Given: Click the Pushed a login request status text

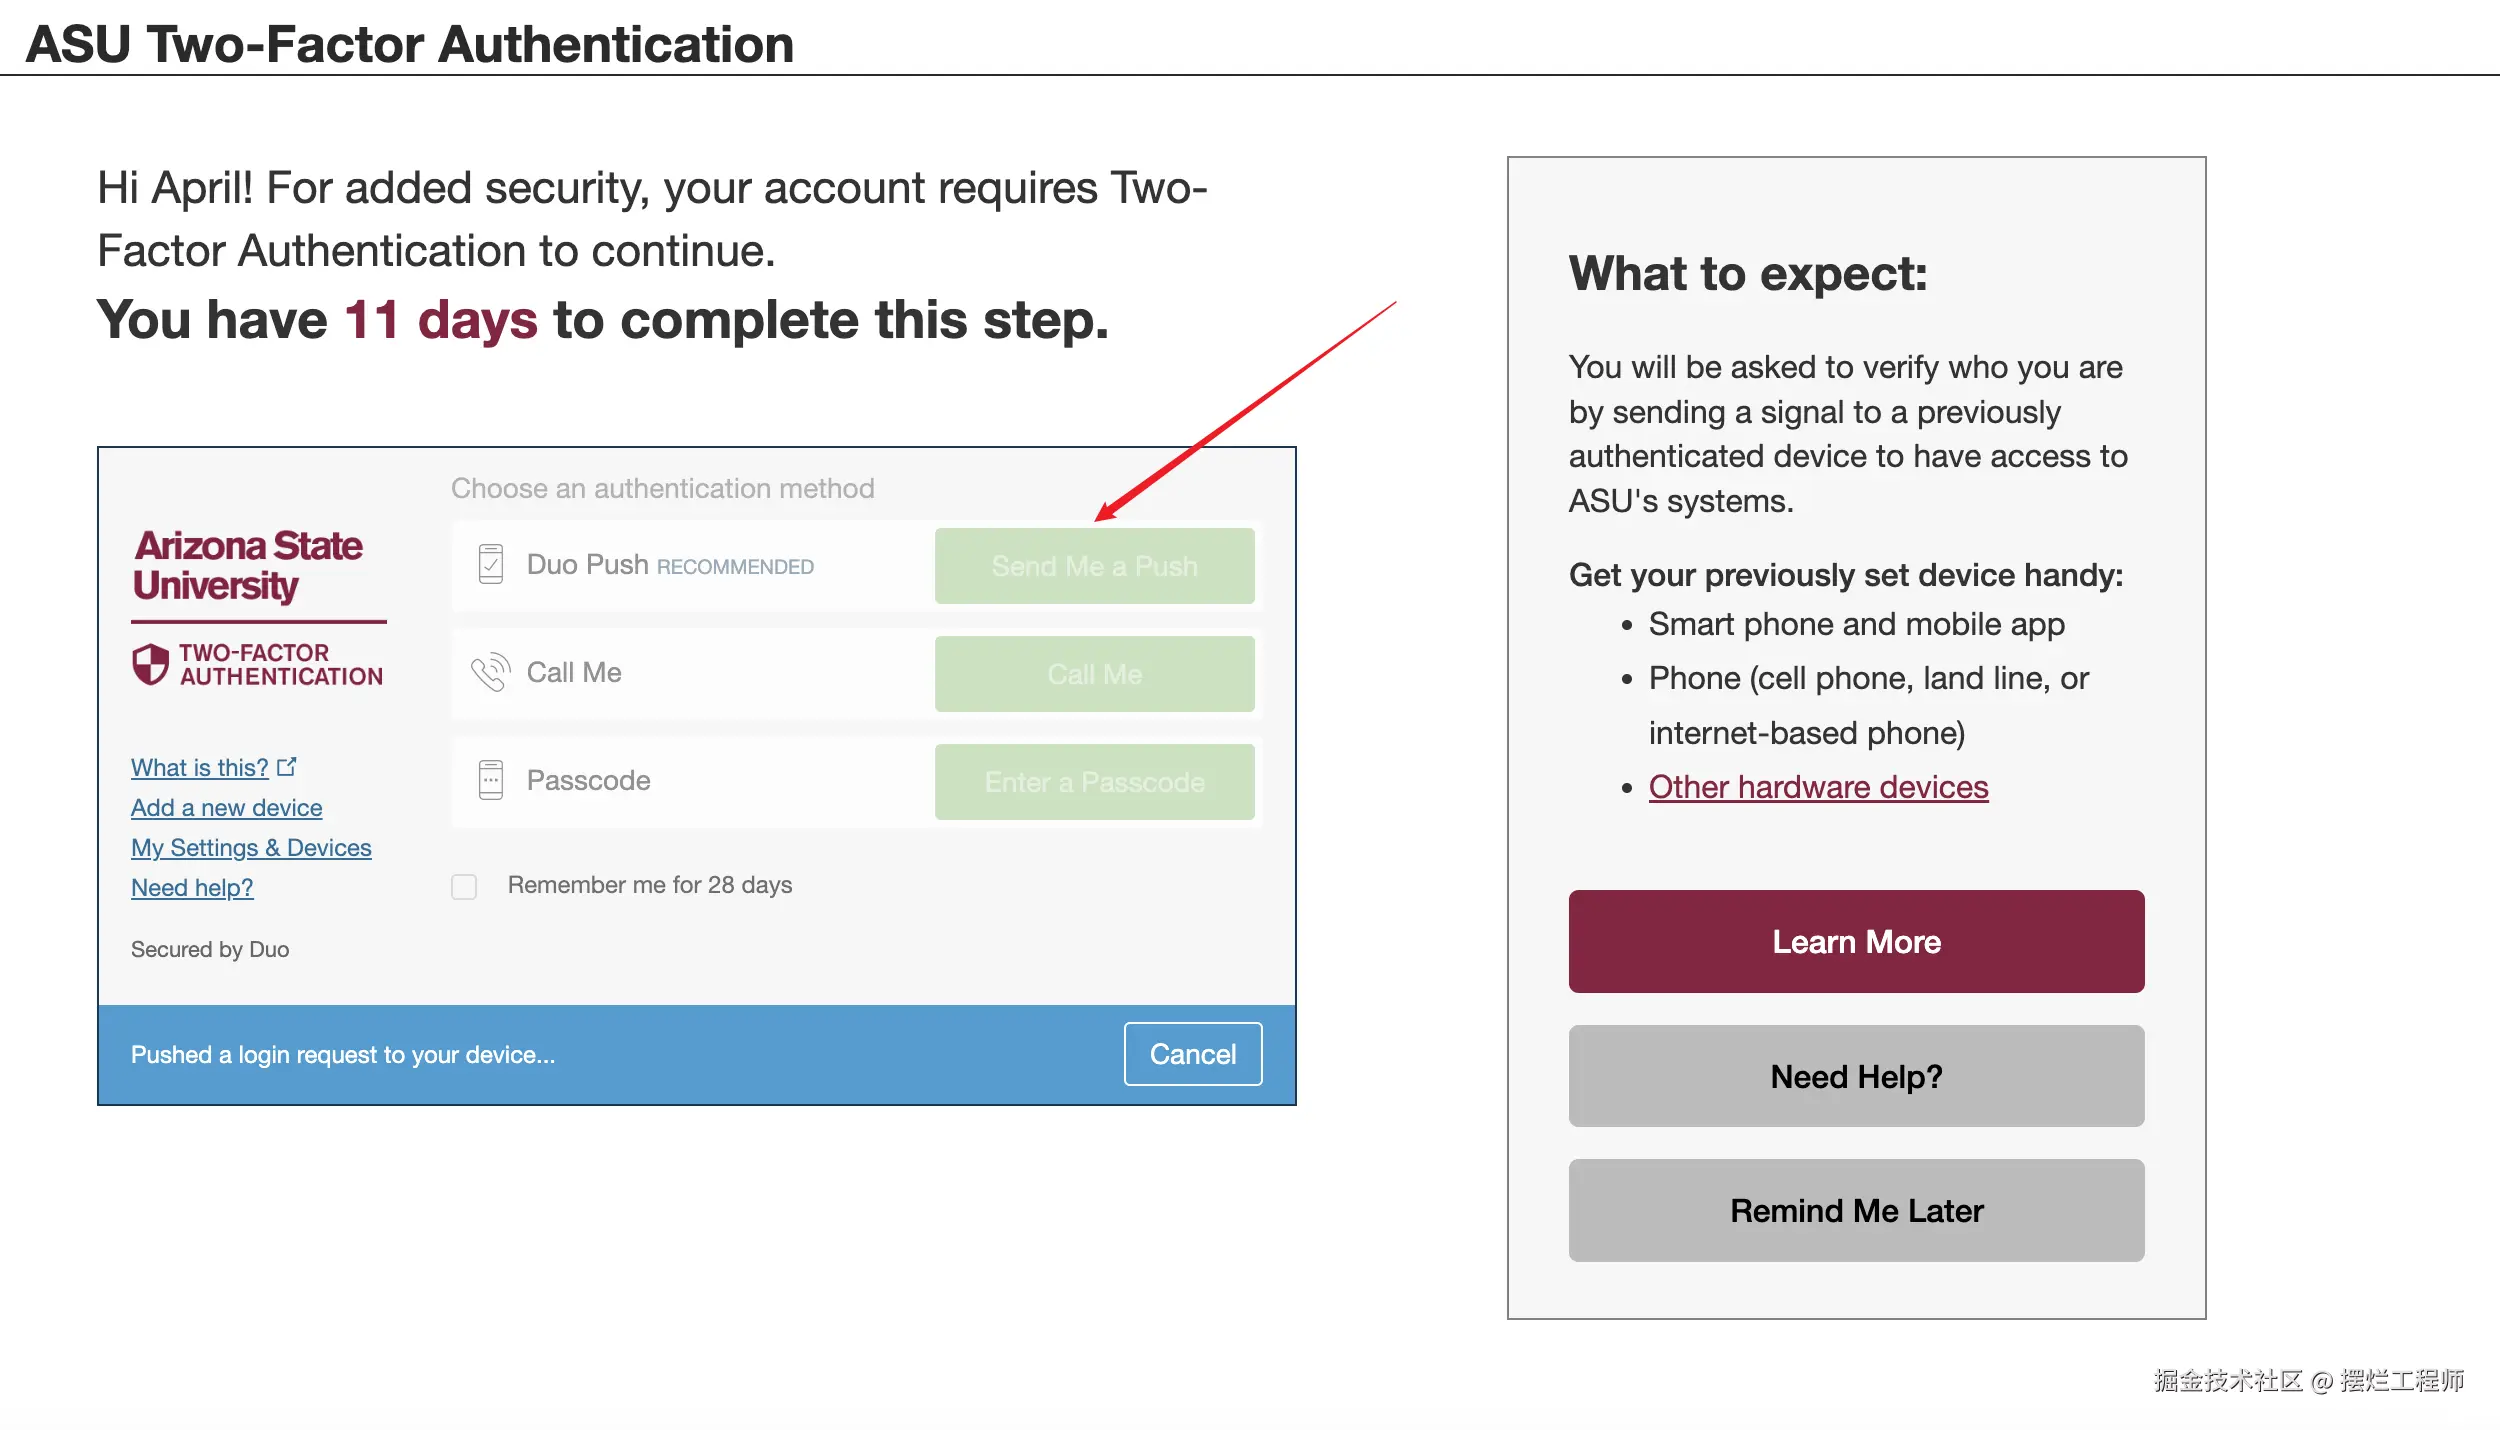Looking at the screenshot, I should (343, 1055).
